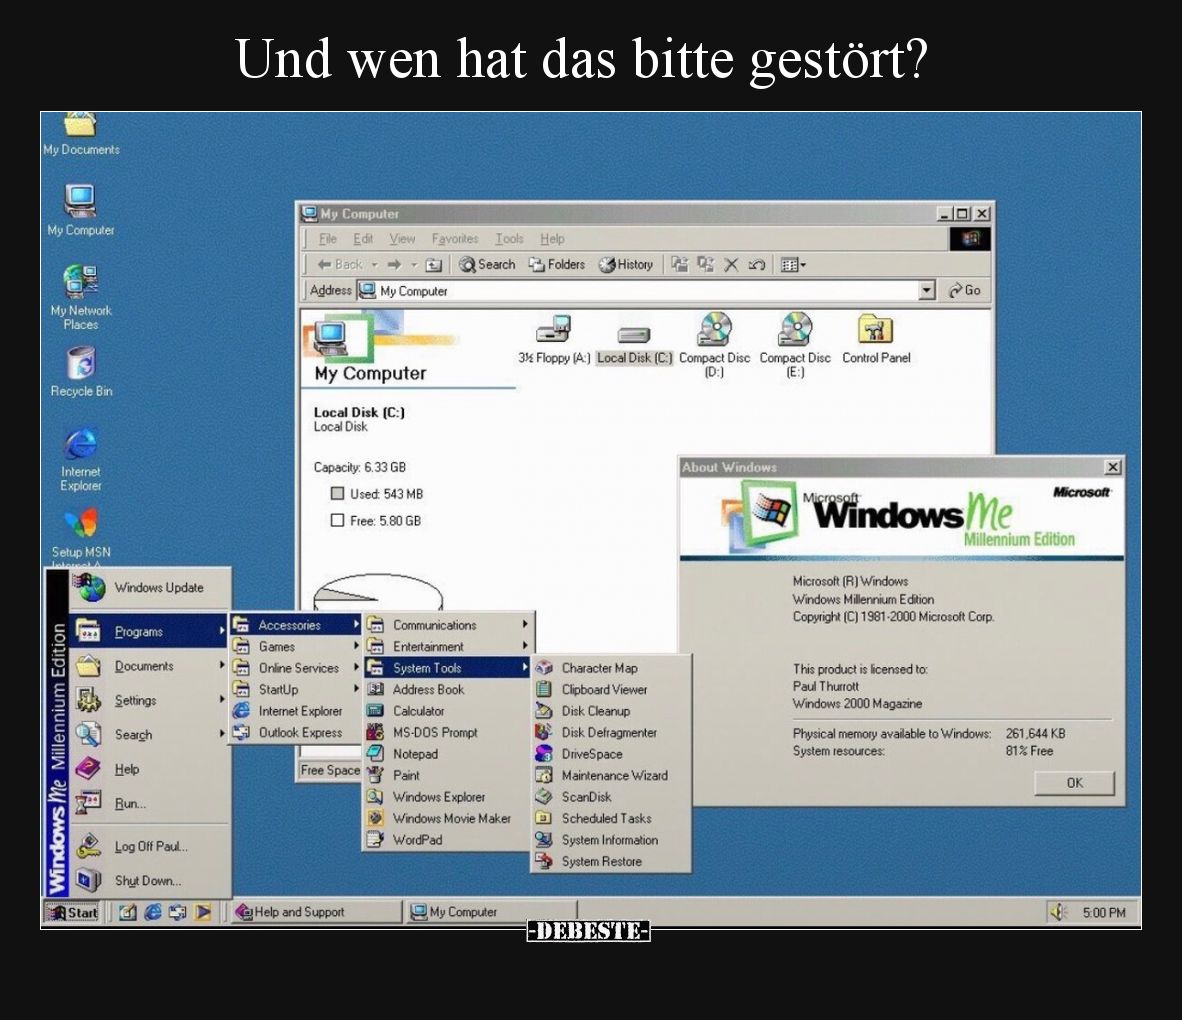Open the Help menu in My Computer
Viewport: 1182px width, 1020px height.
click(x=552, y=239)
